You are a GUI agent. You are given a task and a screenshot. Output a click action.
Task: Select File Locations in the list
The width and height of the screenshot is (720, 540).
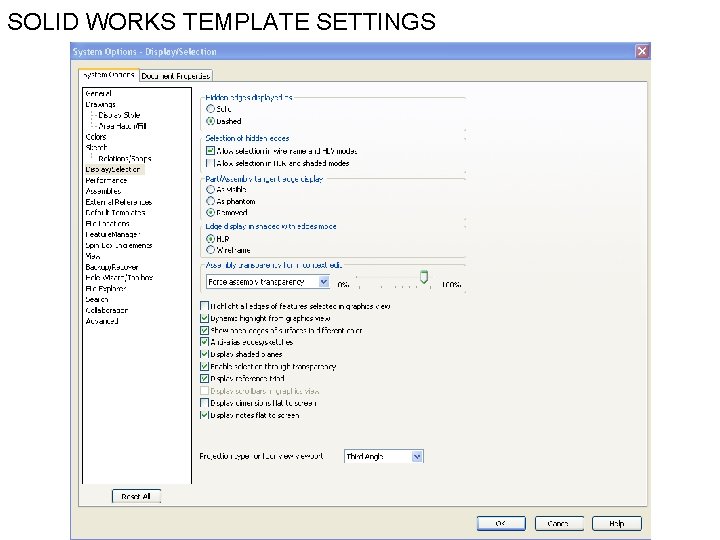pyautogui.click(x=107, y=224)
